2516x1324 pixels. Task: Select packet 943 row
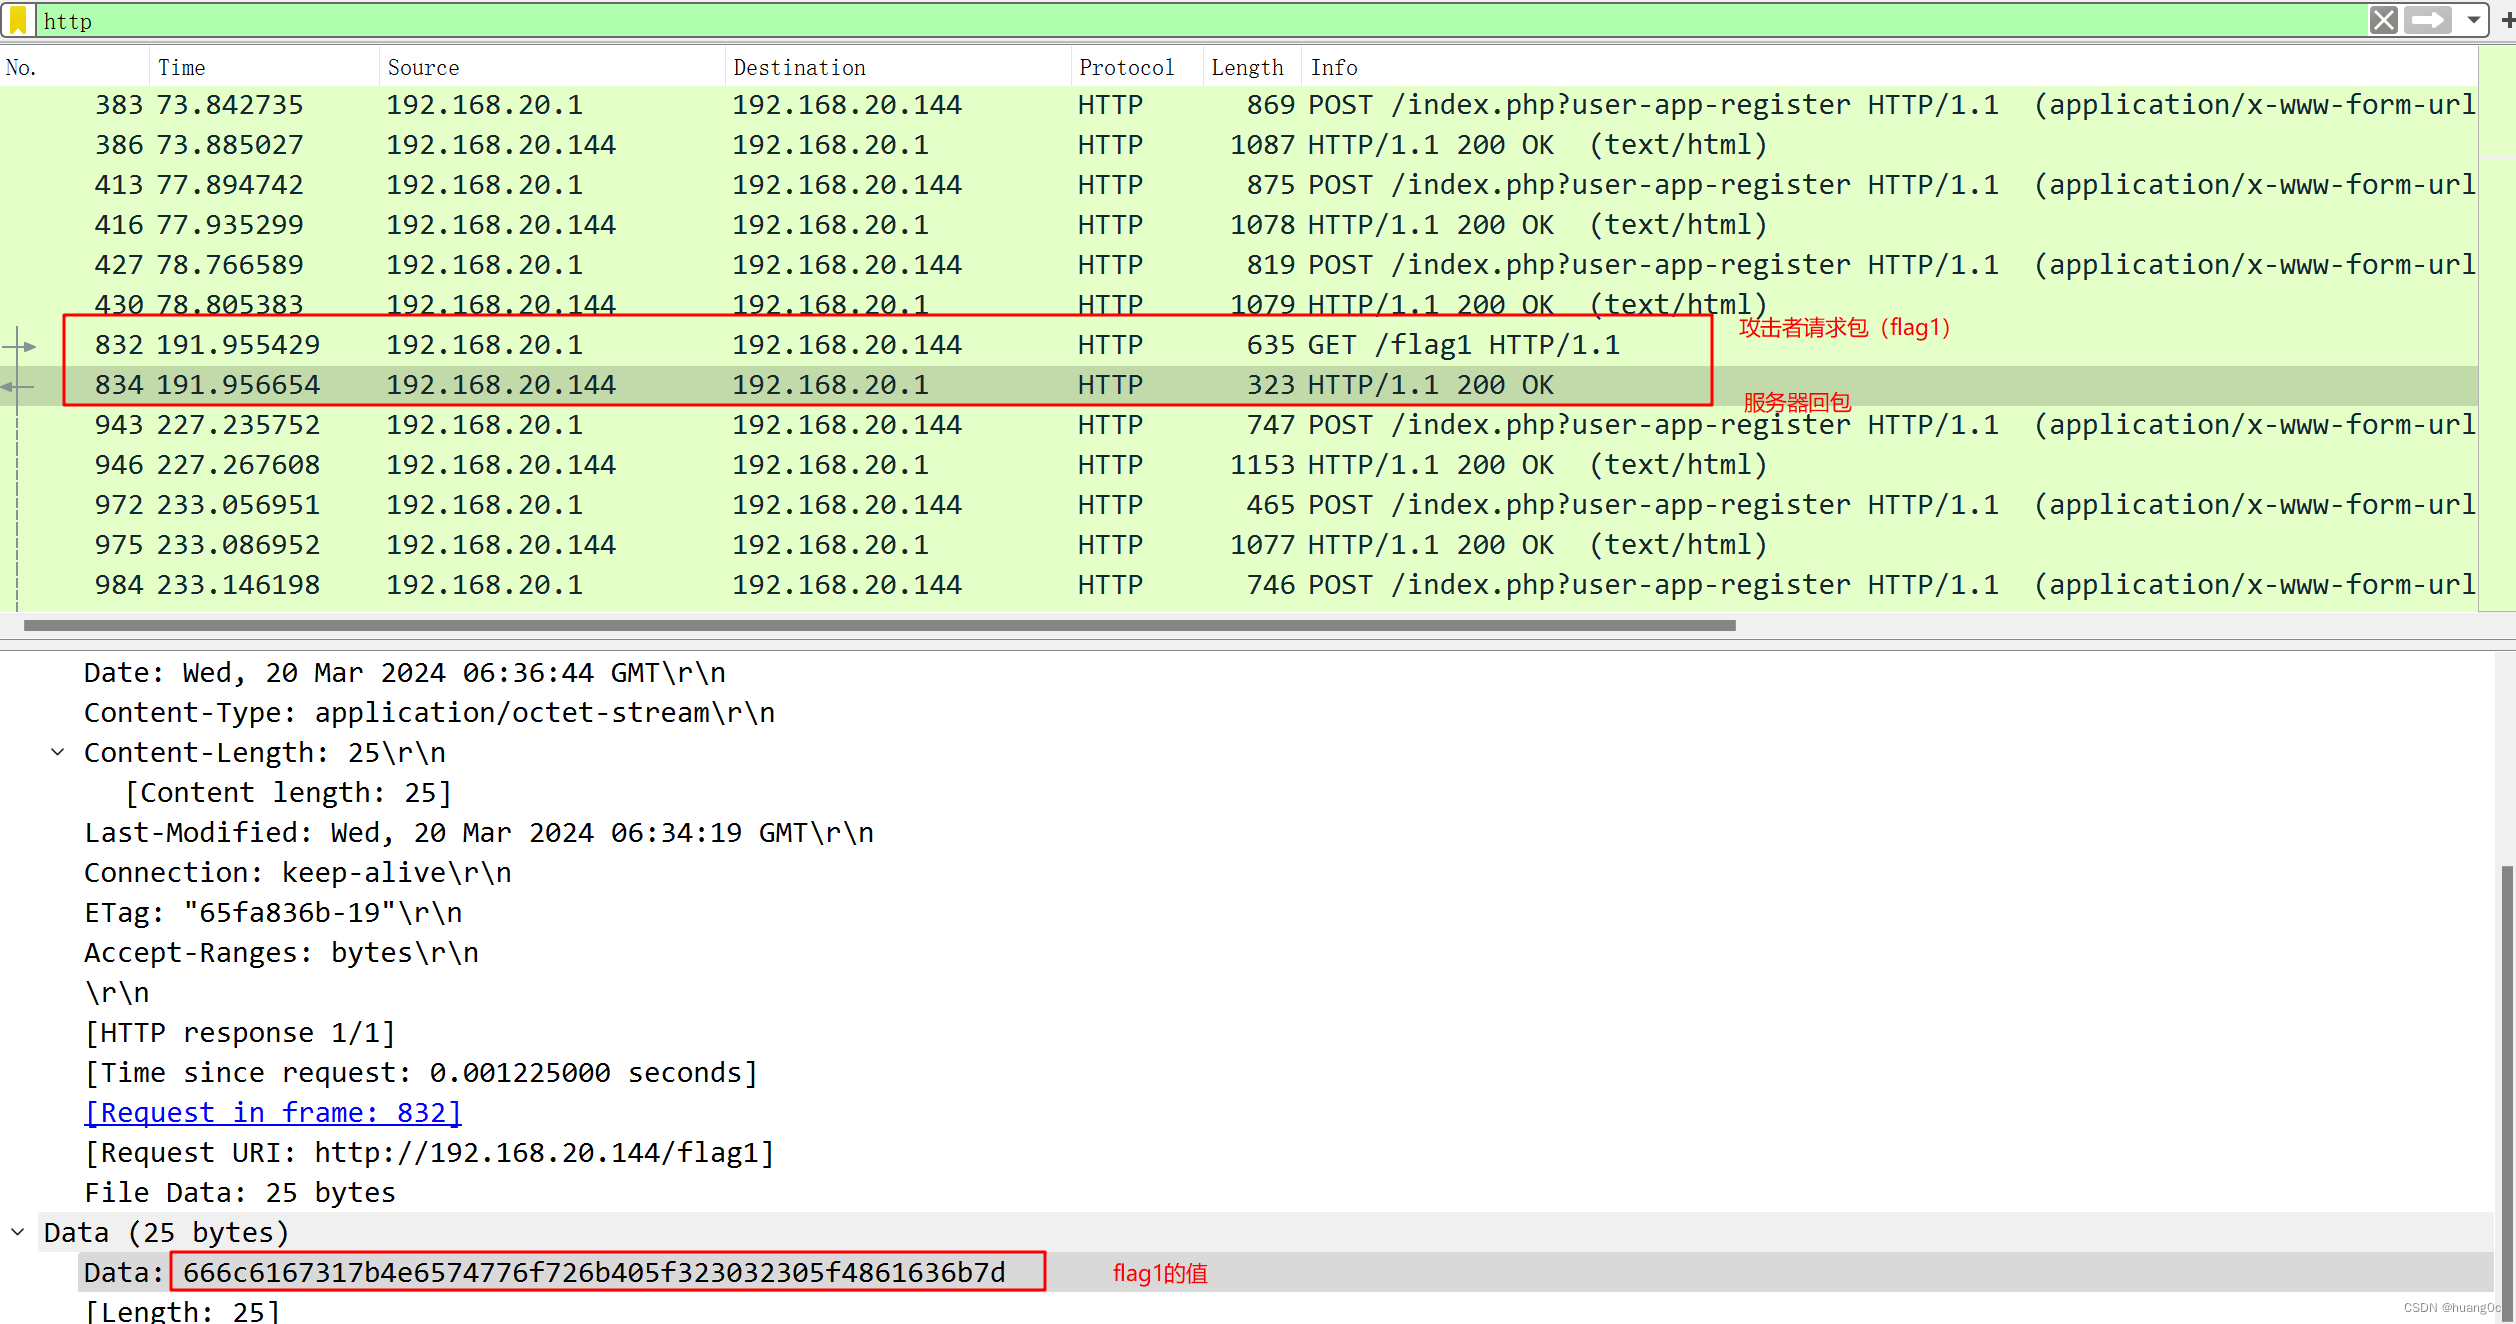click(x=1239, y=425)
